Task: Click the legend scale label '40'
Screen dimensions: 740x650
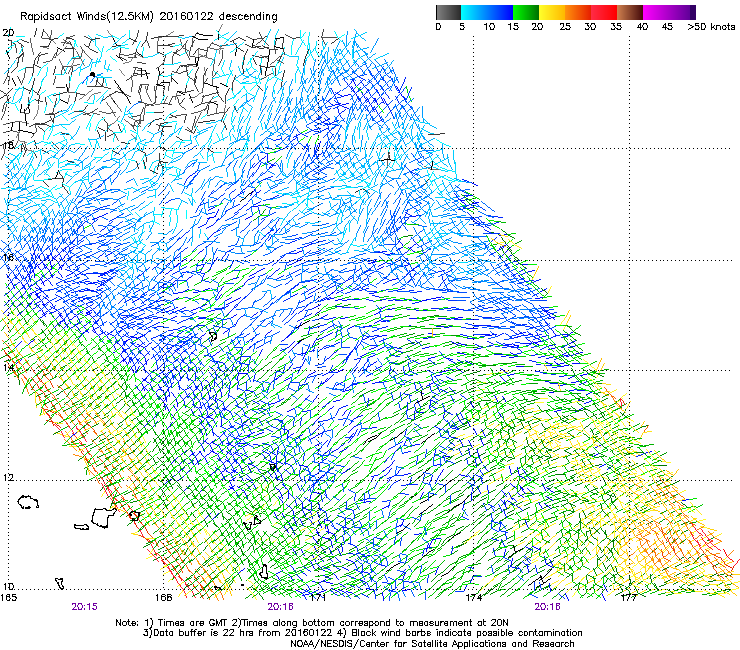Action: pyautogui.click(x=642, y=27)
